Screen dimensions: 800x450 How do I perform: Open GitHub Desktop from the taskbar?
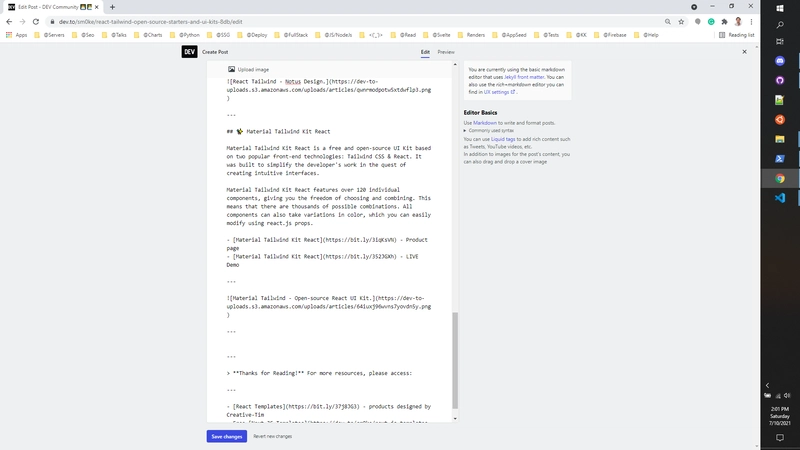click(x=780, y=81)
